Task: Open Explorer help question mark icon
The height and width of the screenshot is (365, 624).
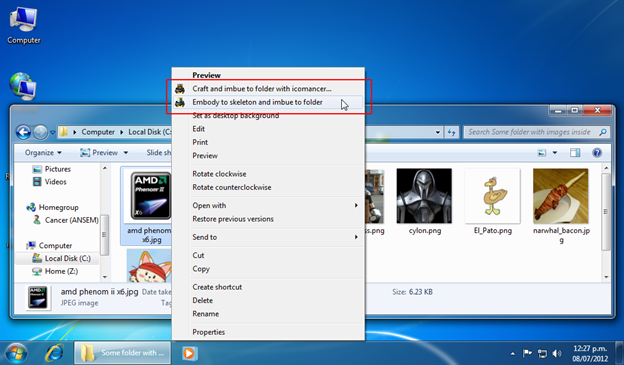Action: coord(597,152)
